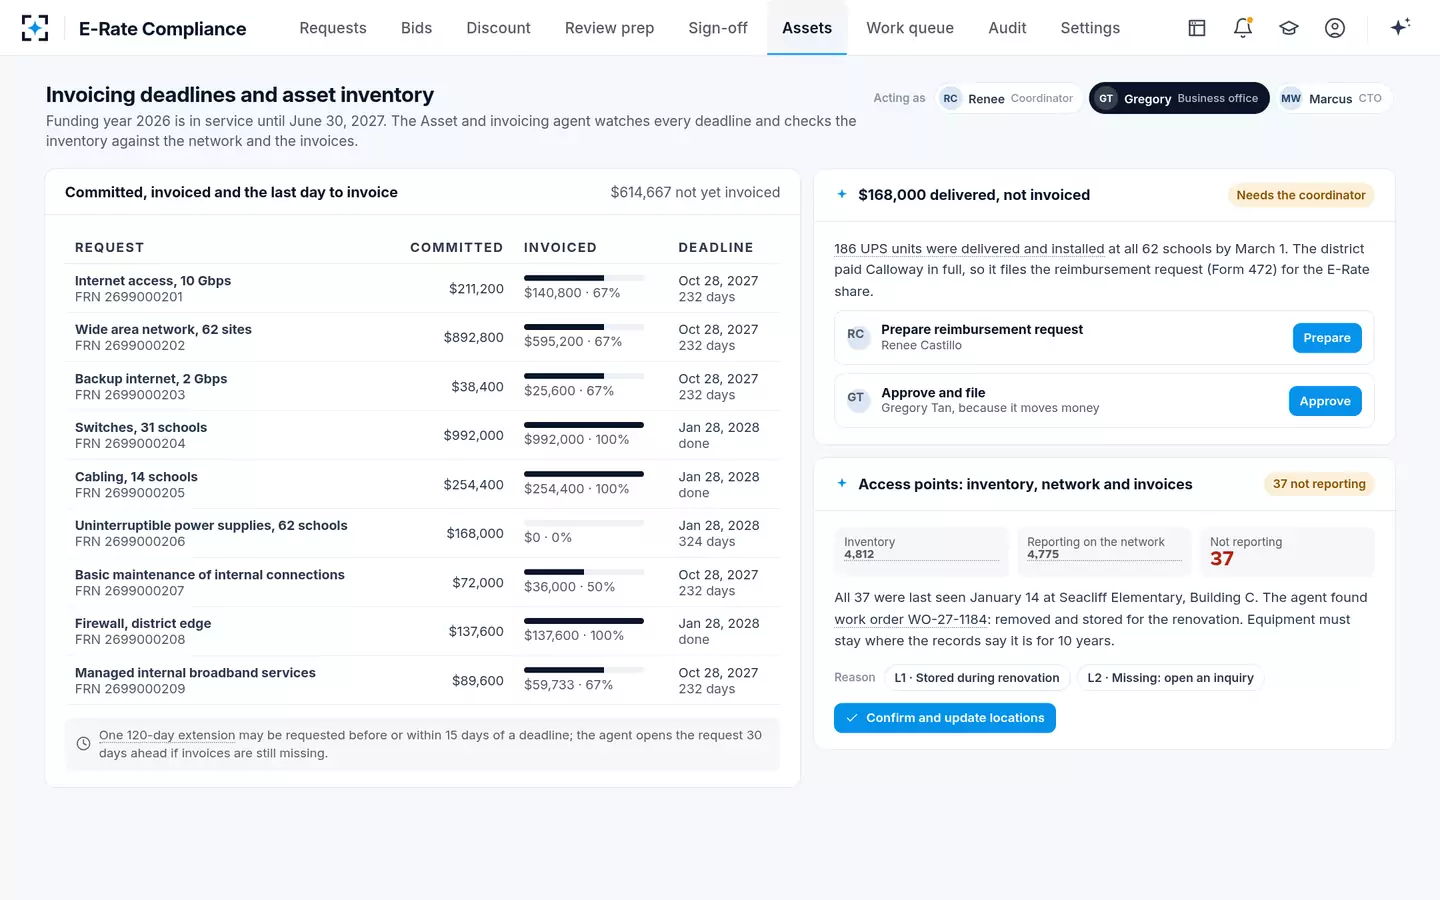
Task: Open the Work queue tab
Action: pos(910,28)
